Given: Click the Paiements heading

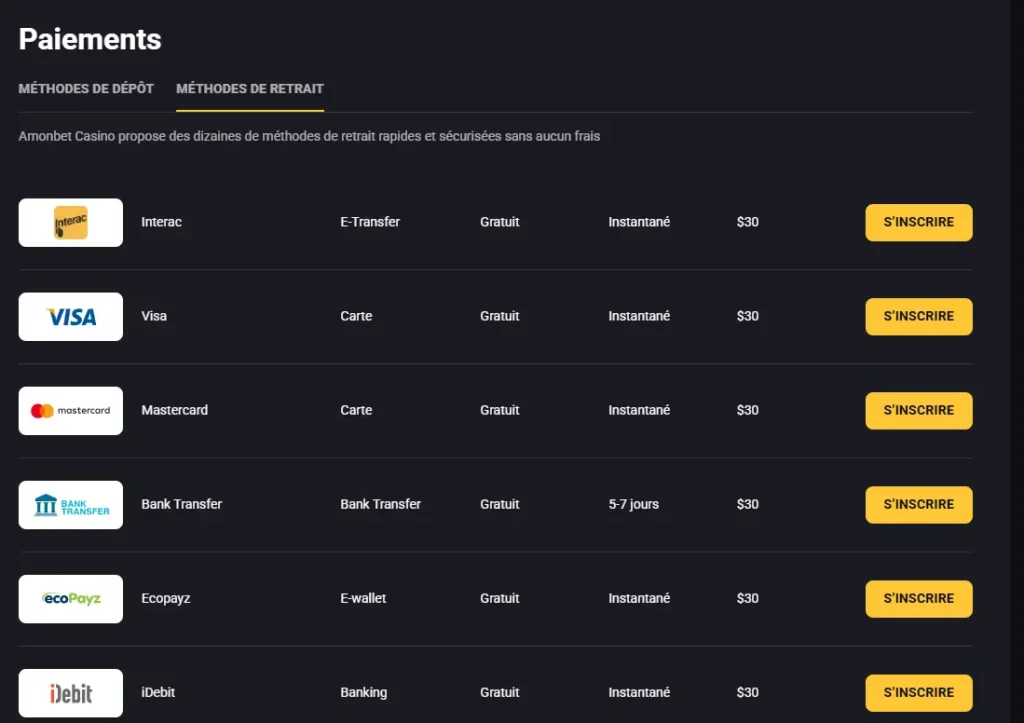Looking at the screenshot, I should [x=90, y=39].
